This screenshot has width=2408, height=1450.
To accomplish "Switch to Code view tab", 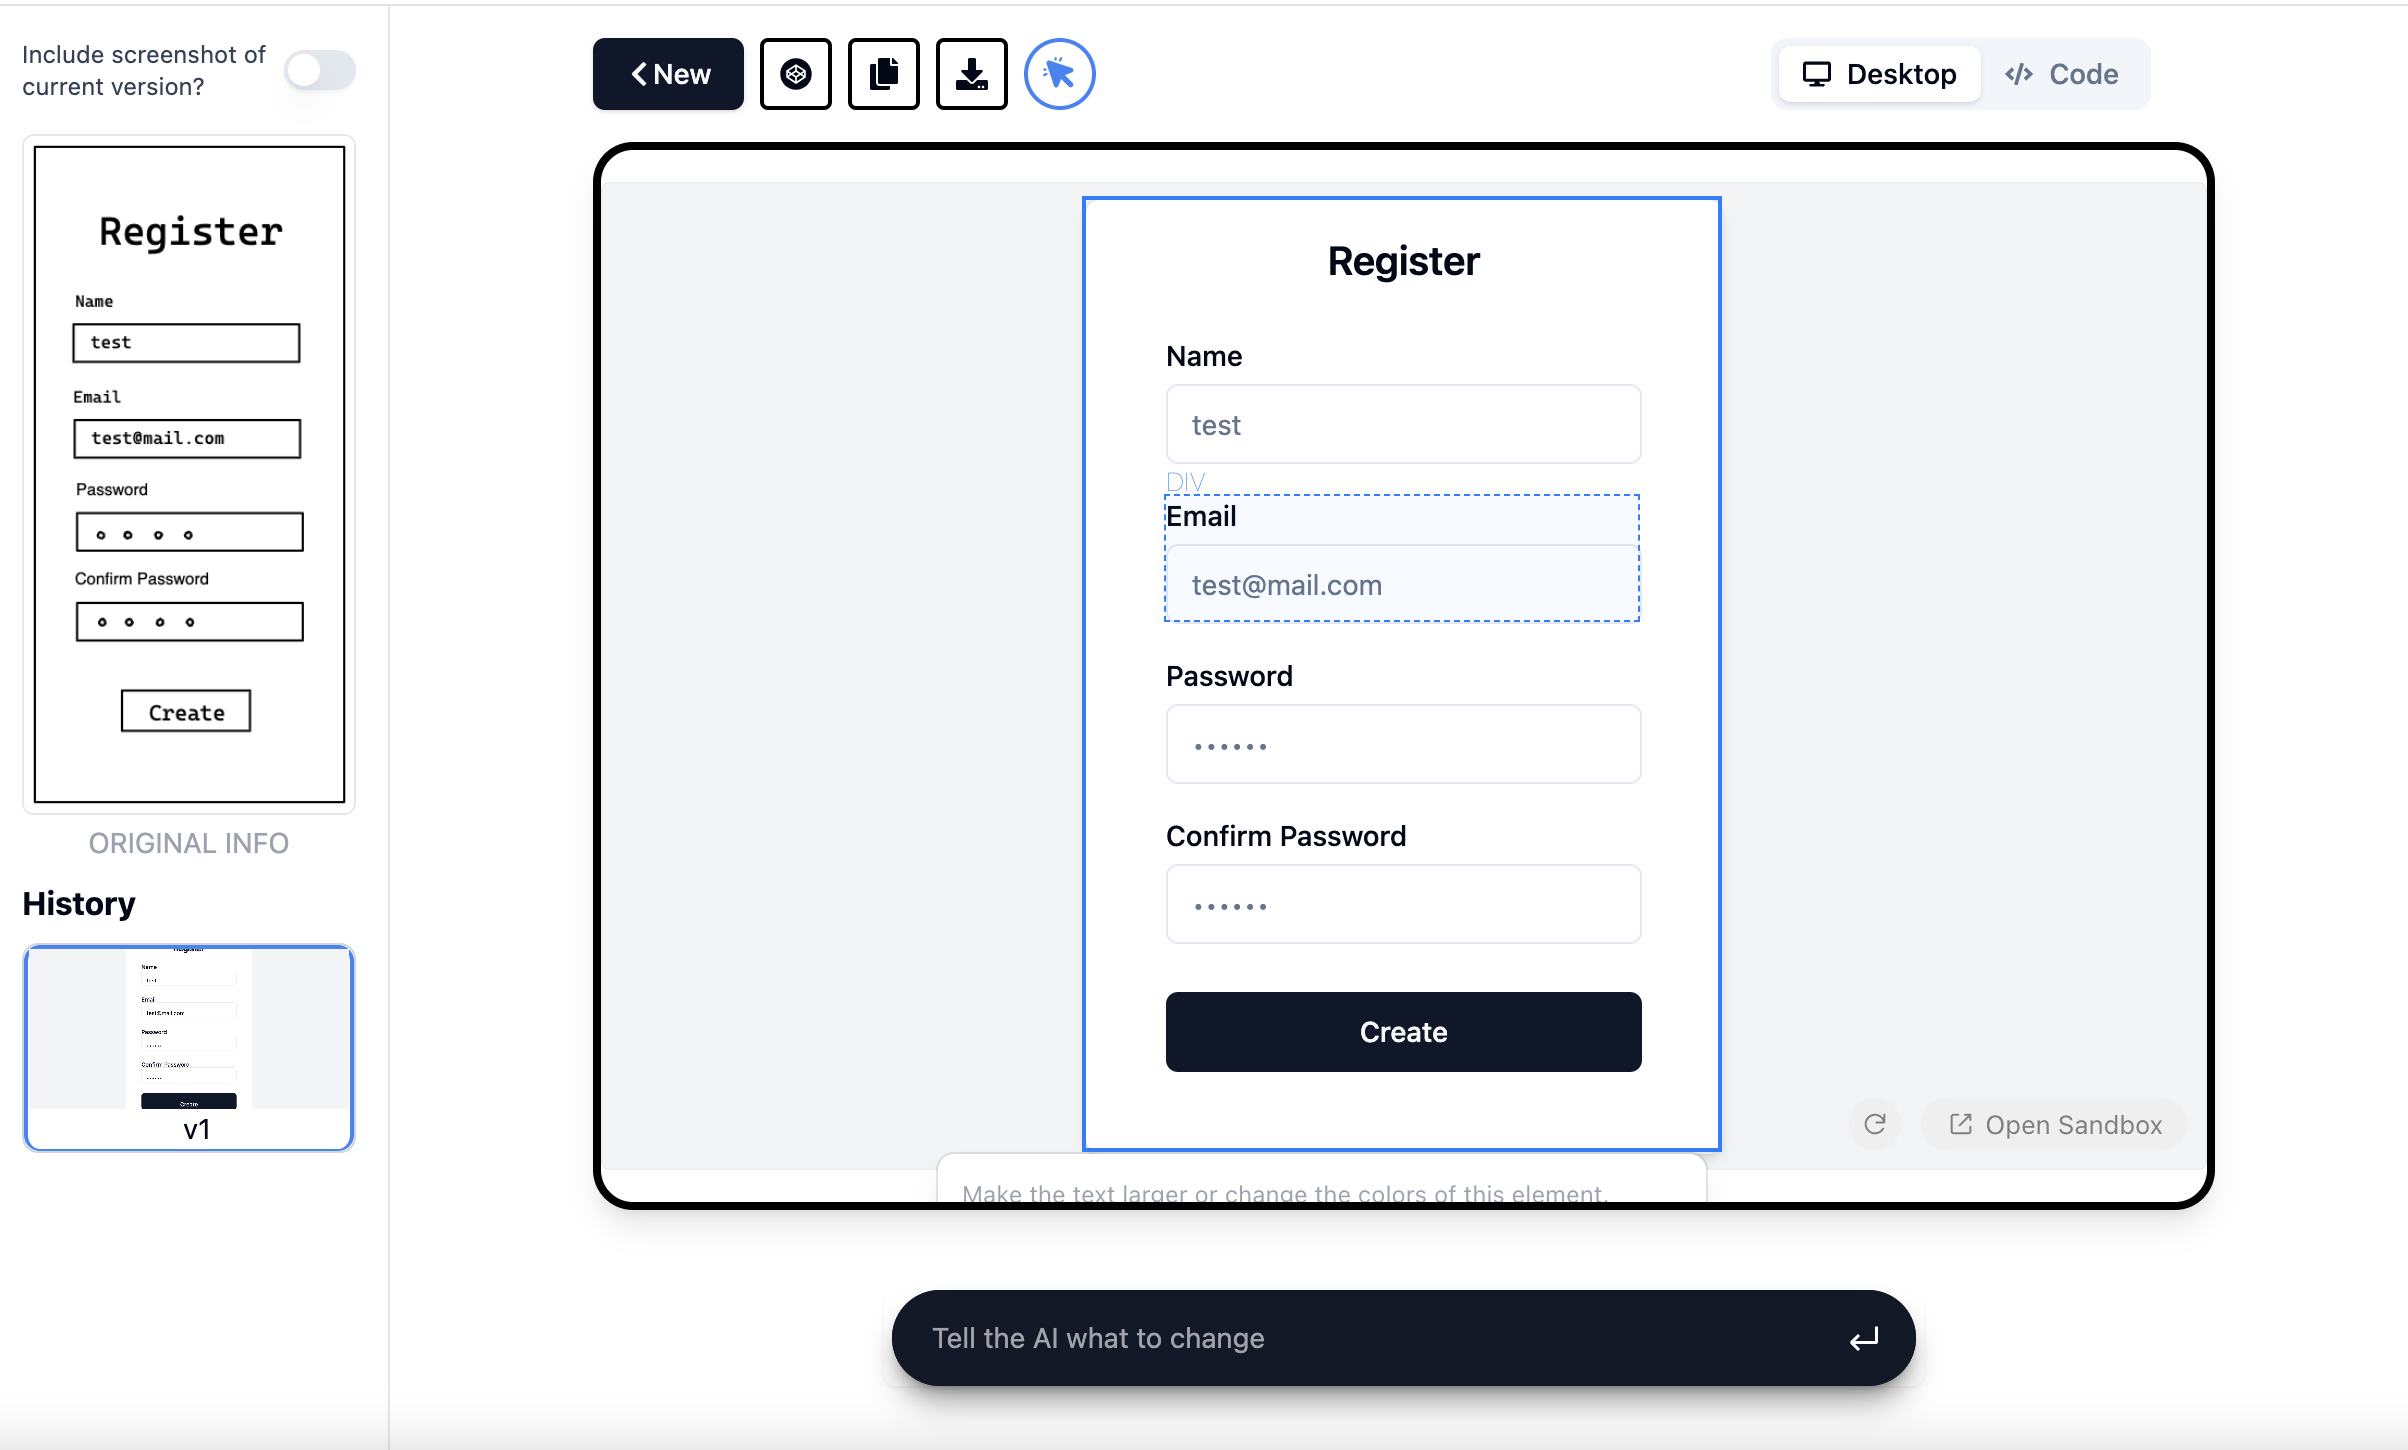I will [2062, 74].
